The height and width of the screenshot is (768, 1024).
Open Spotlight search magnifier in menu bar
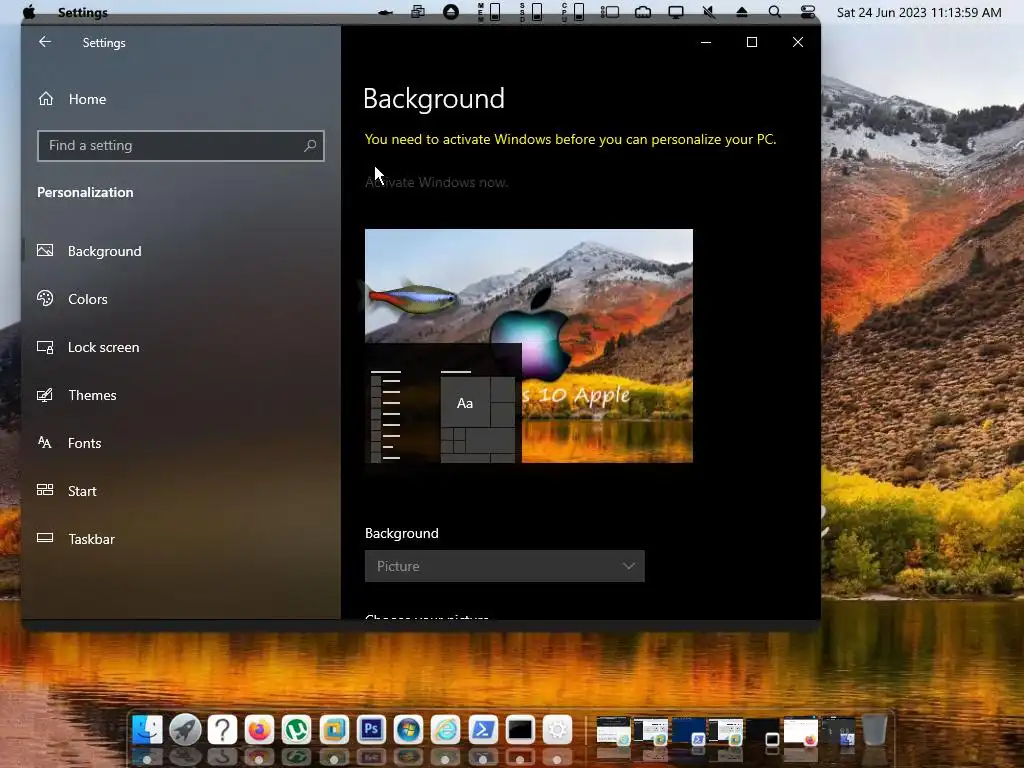[x=775, y=12]
